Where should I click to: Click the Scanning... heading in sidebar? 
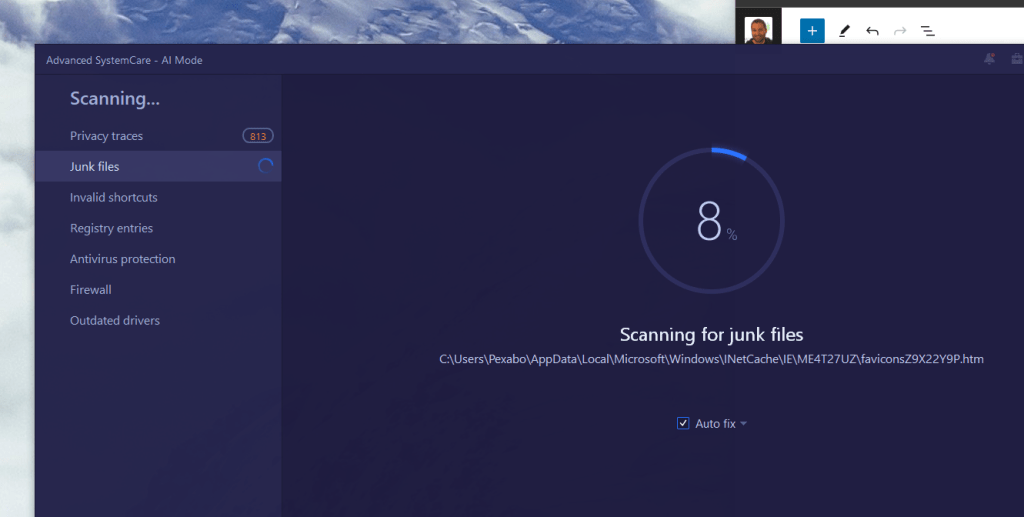[x=115, y=99]
